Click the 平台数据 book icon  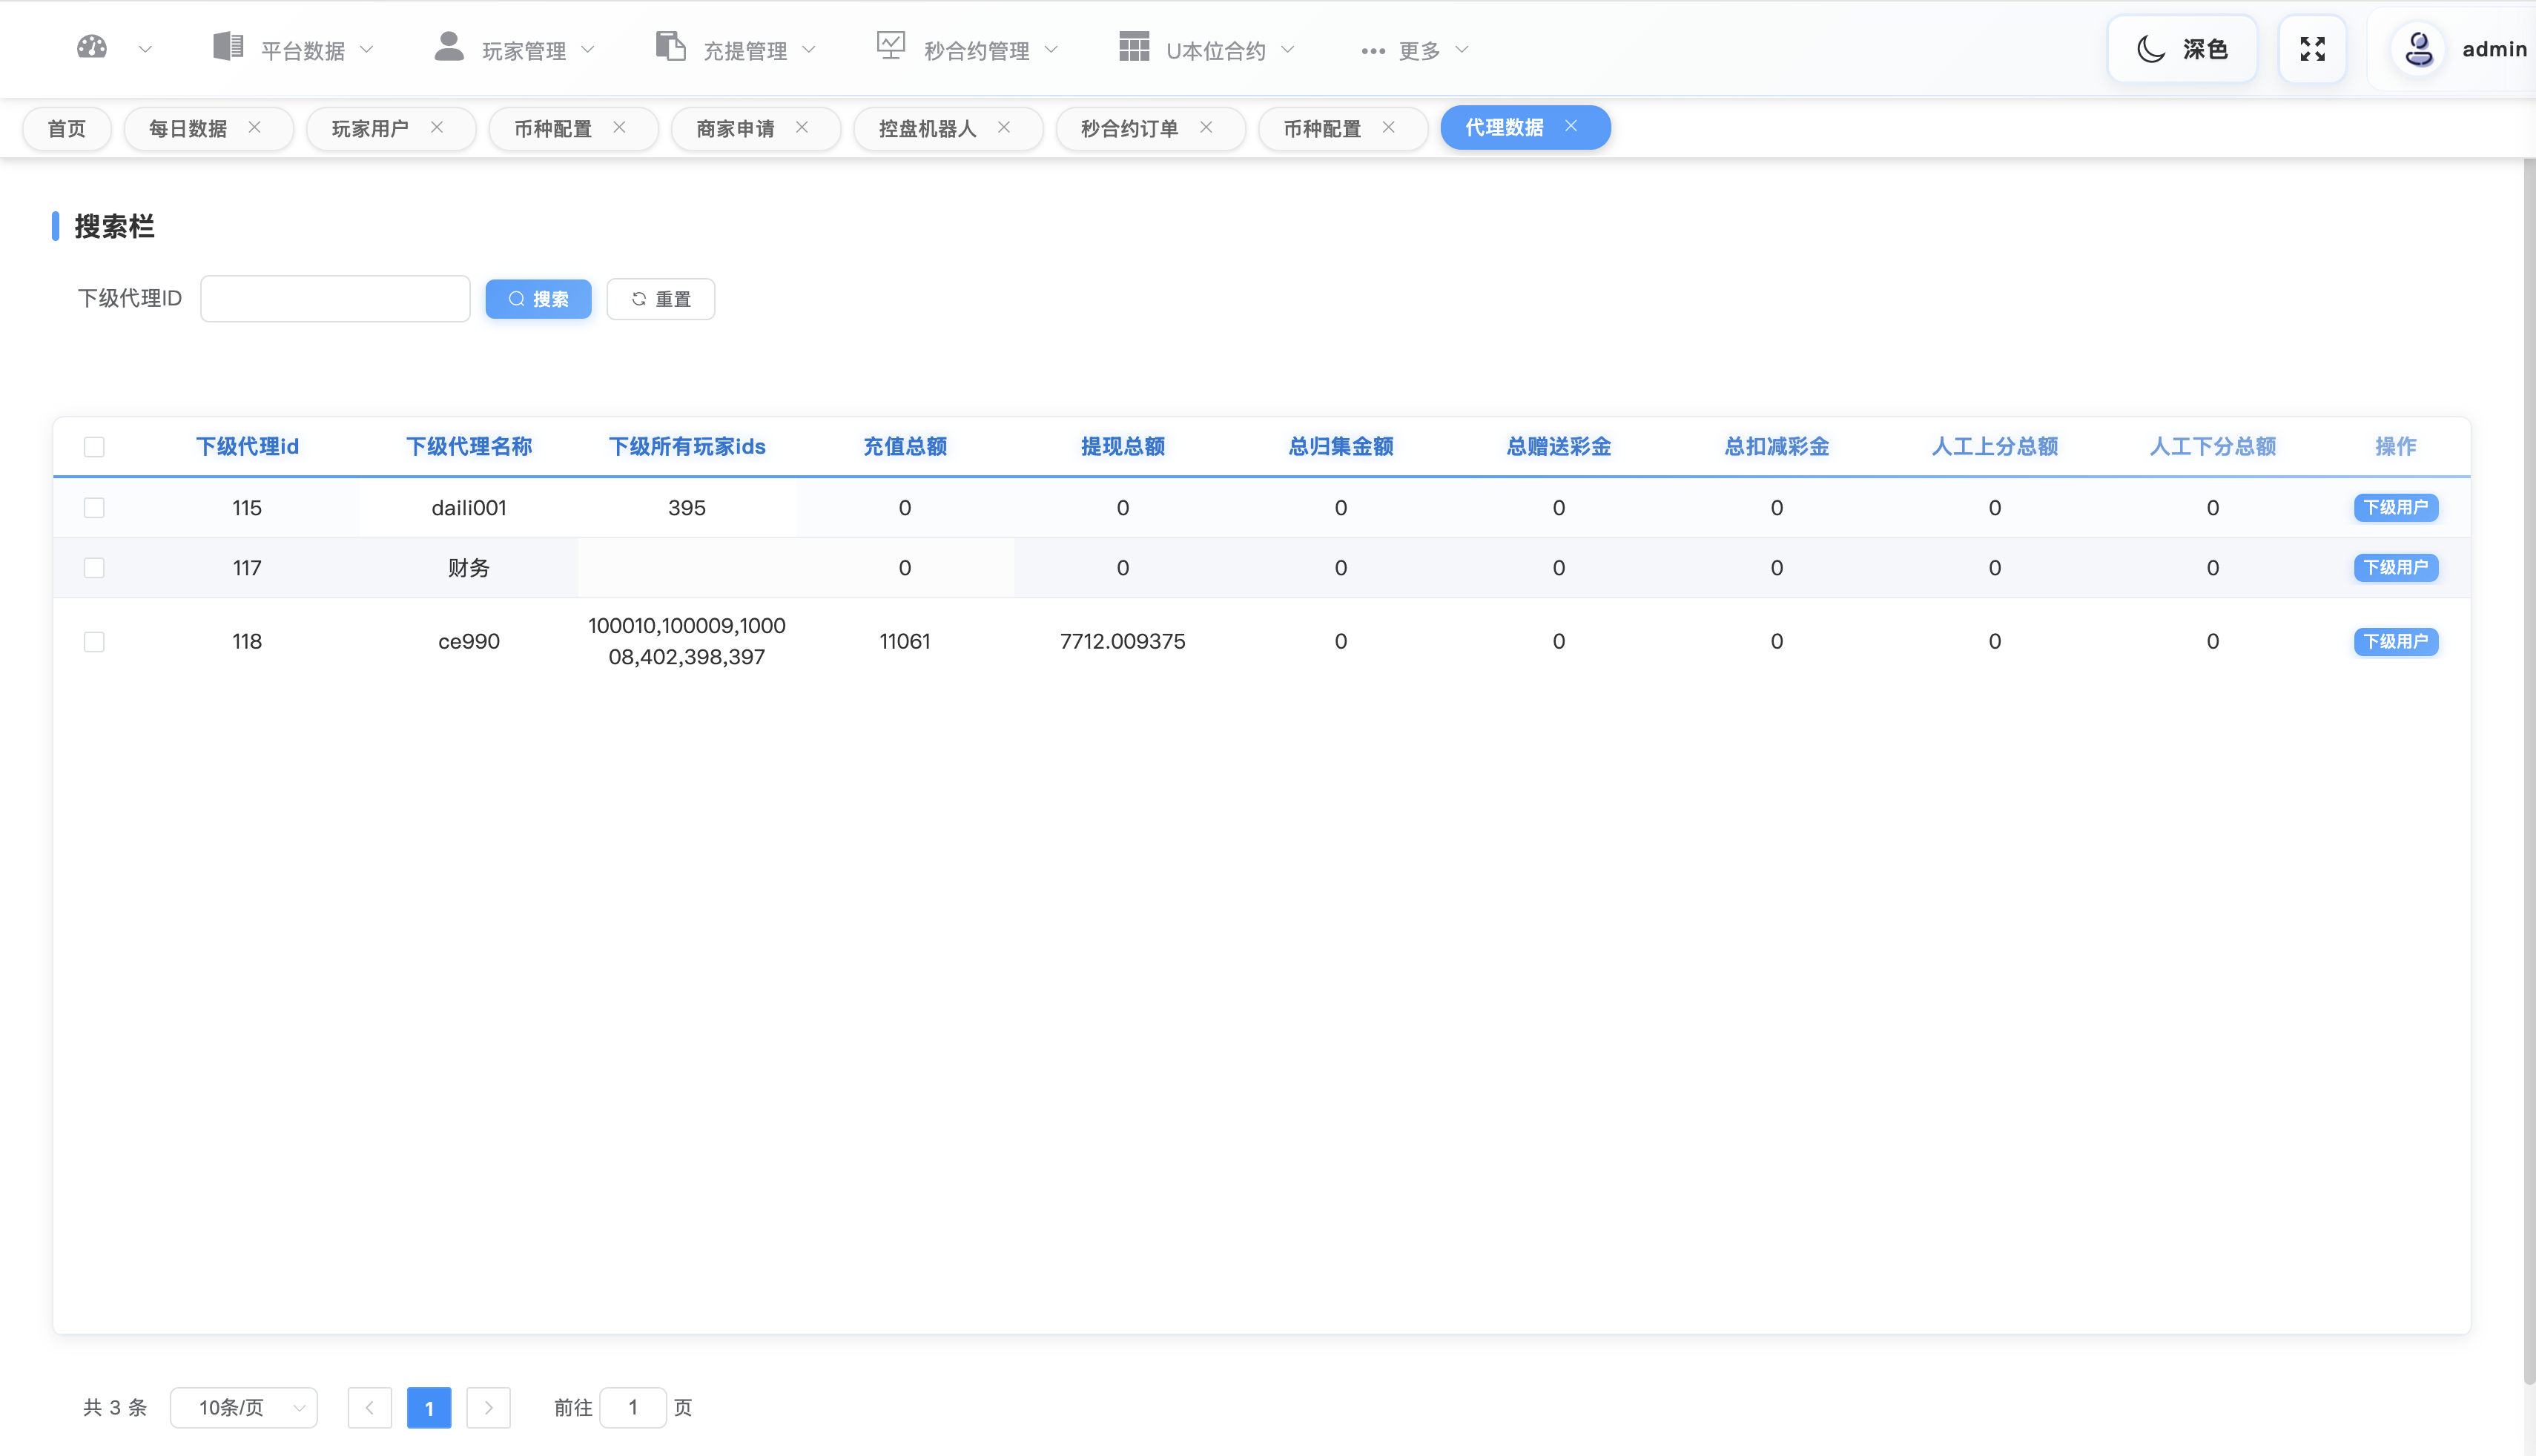click(x=228, y=47)
